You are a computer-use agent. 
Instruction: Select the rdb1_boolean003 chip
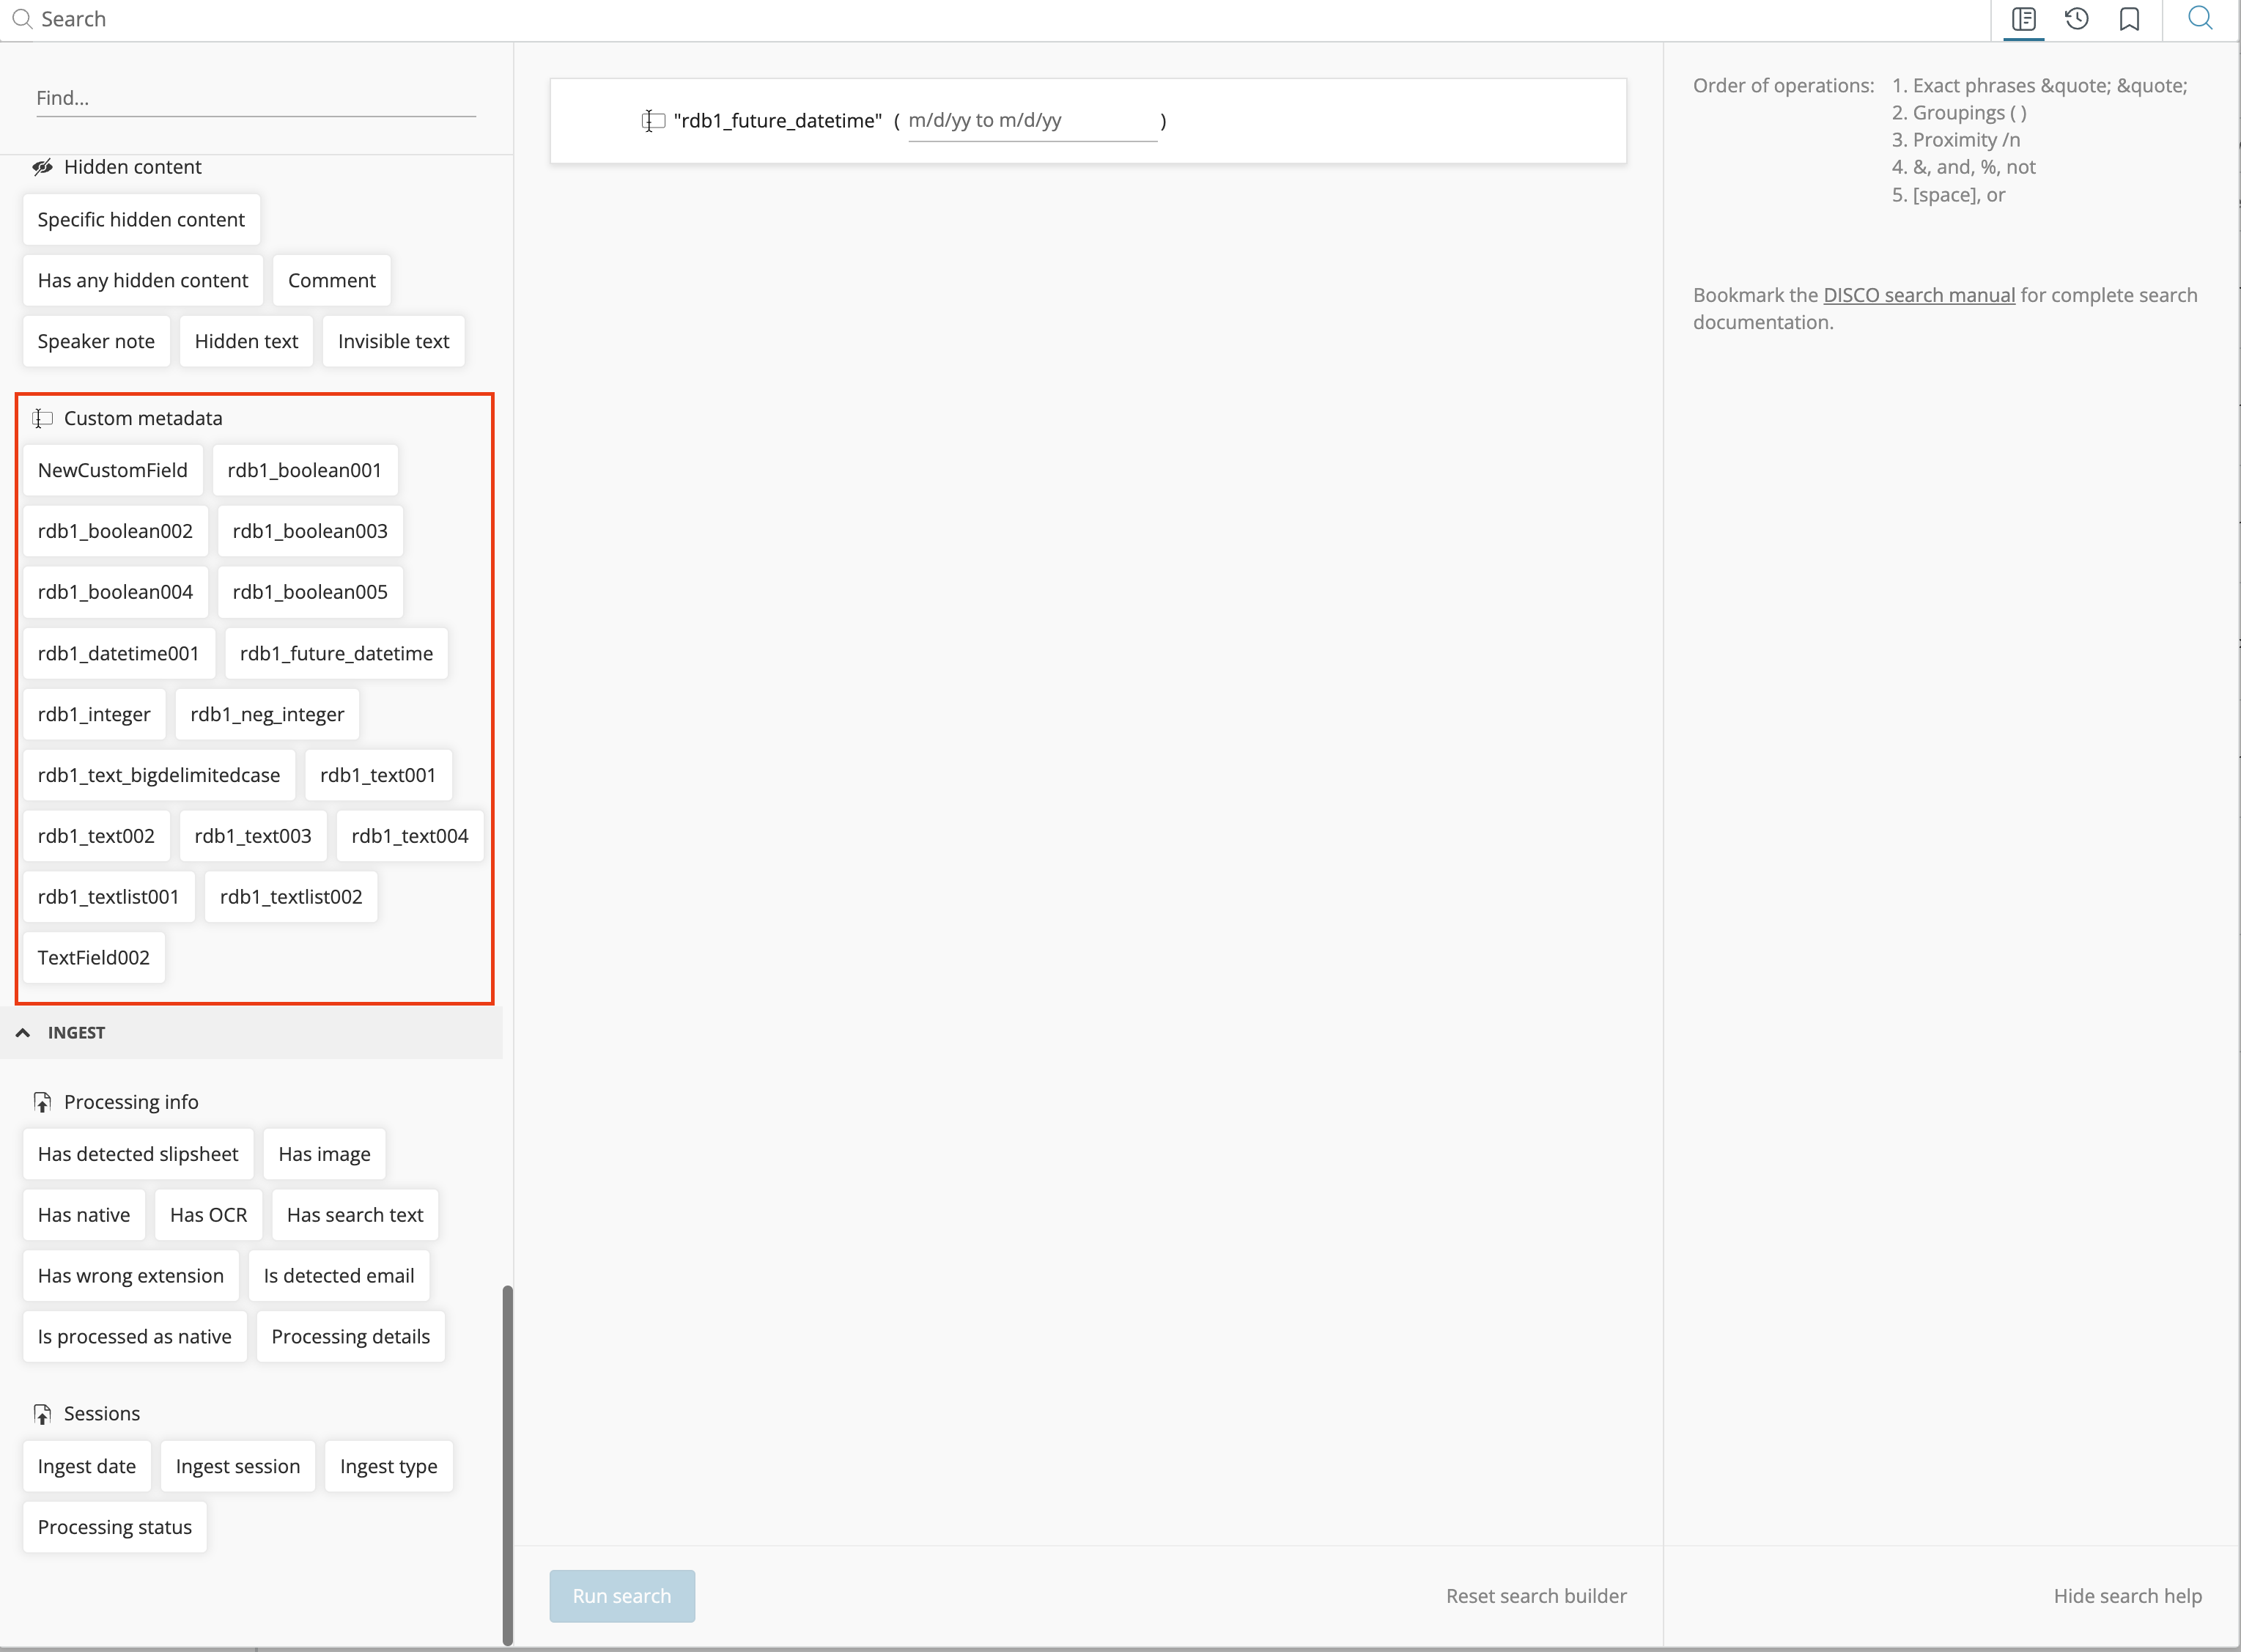(x=310, y=531)
